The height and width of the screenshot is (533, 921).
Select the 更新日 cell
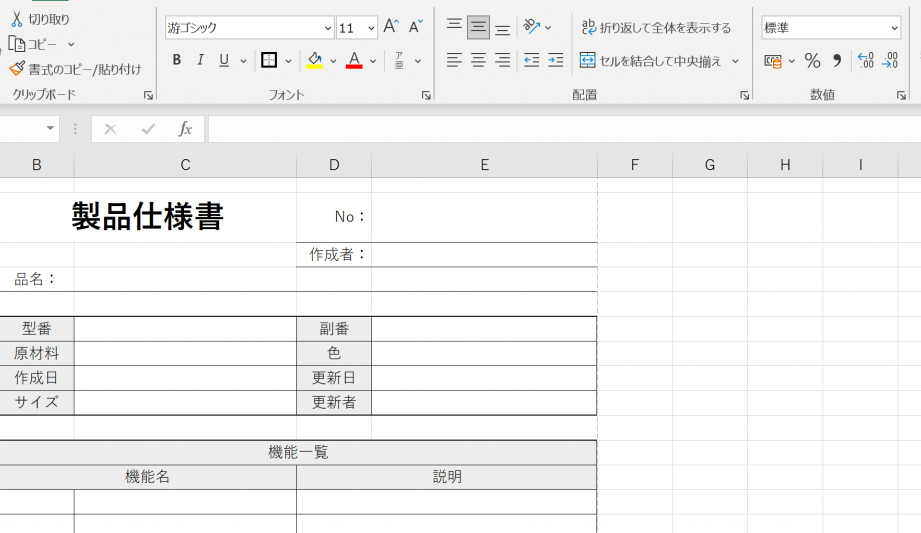coord(334,378)
